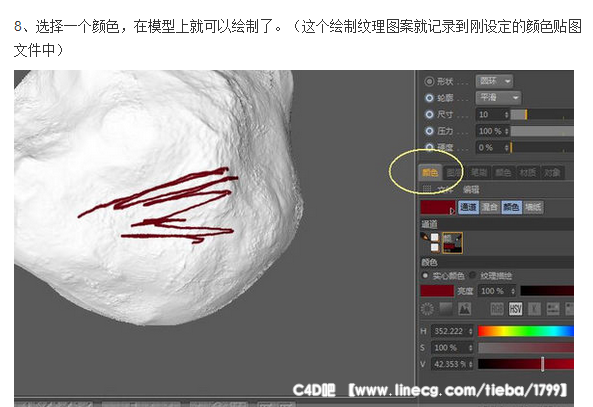This screenshot has height=407, width=593.
Task: Toggle the K (Kelvin) color mode icon
Action: coord(534,309)
